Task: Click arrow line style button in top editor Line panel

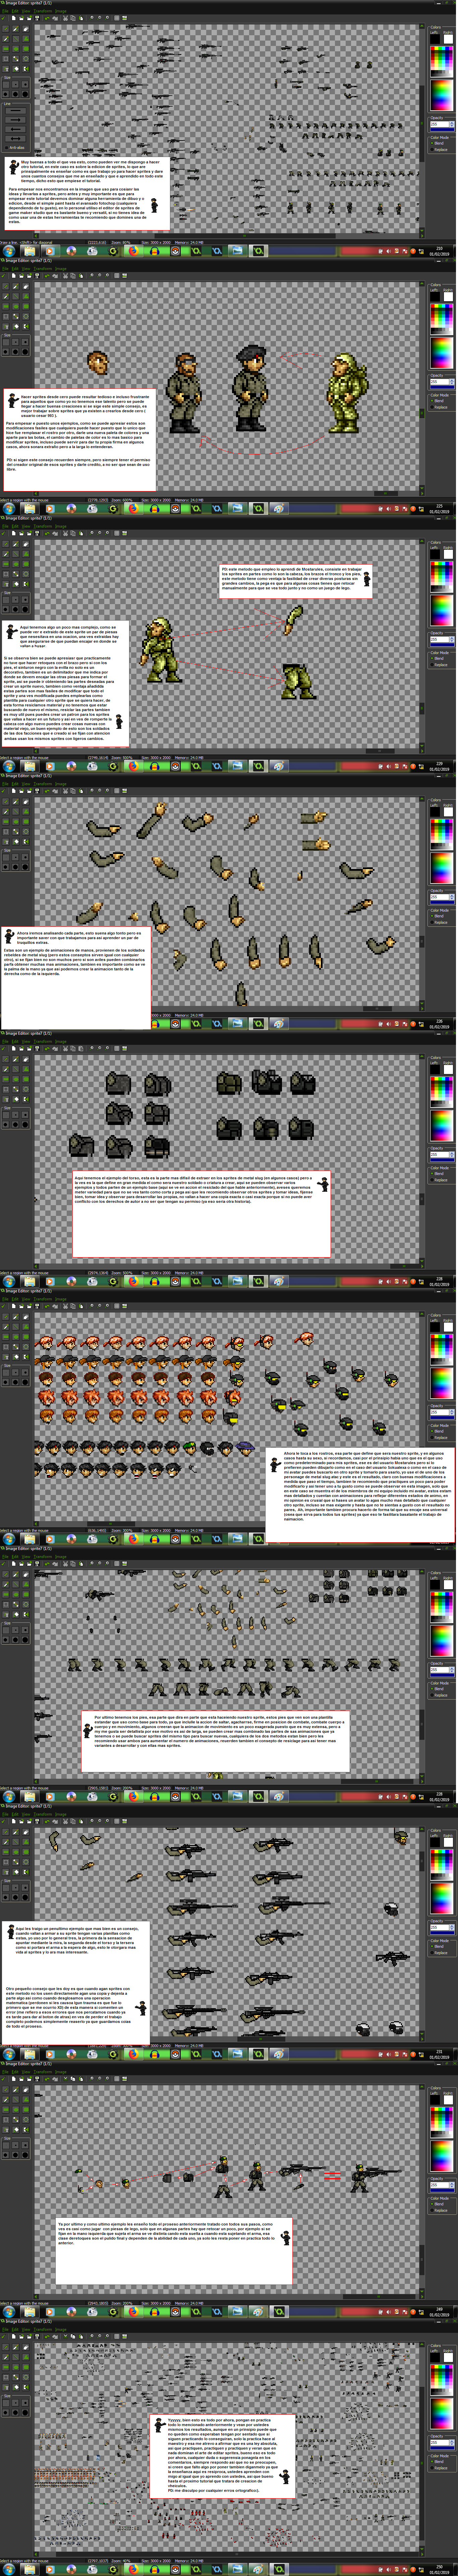Action: click(16, 120)
